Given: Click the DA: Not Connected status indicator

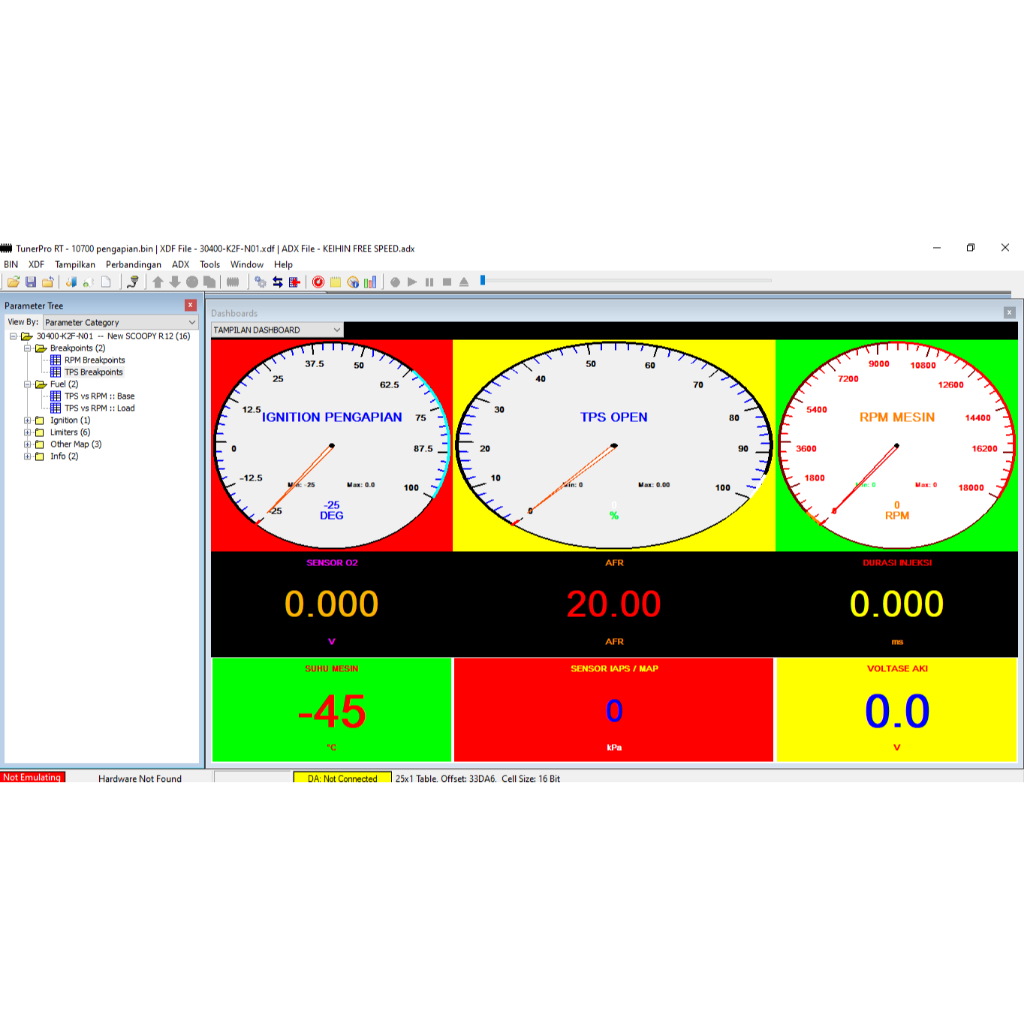Looking at the screenshot, I should (341, 776).
